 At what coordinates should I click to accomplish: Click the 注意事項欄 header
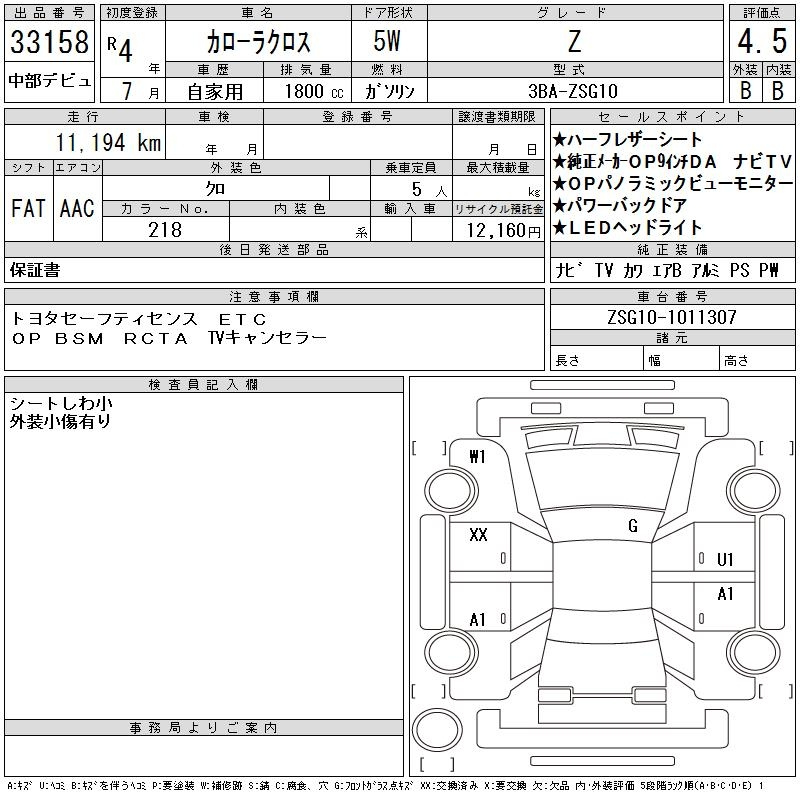(274, 296)
